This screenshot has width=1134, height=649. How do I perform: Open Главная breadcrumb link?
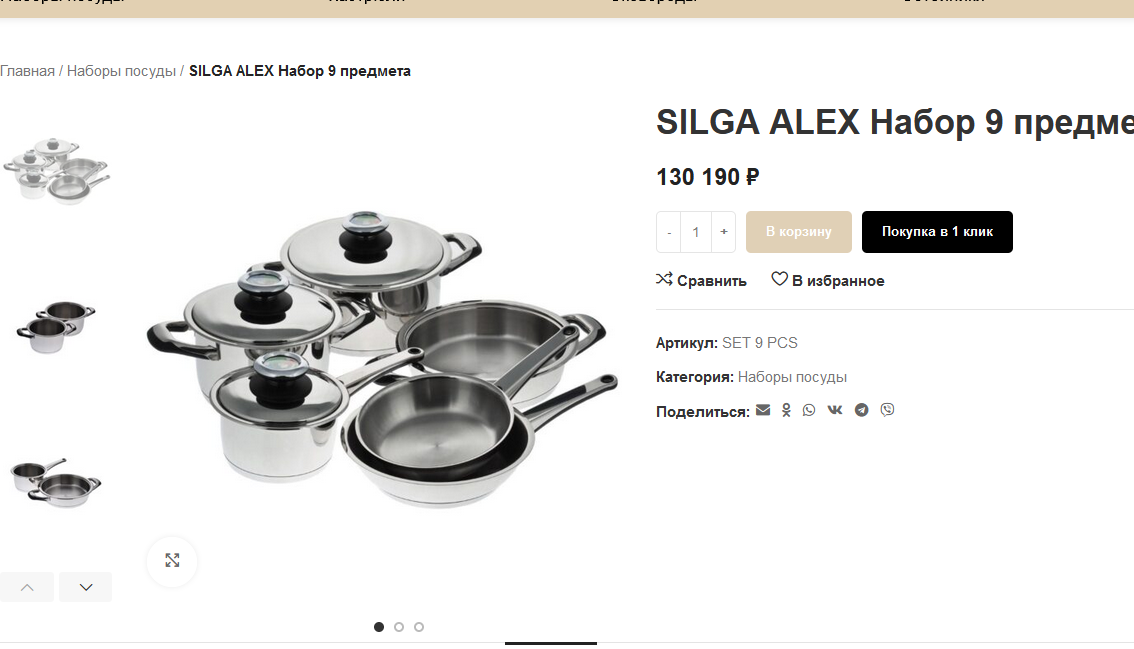[27, 71]
